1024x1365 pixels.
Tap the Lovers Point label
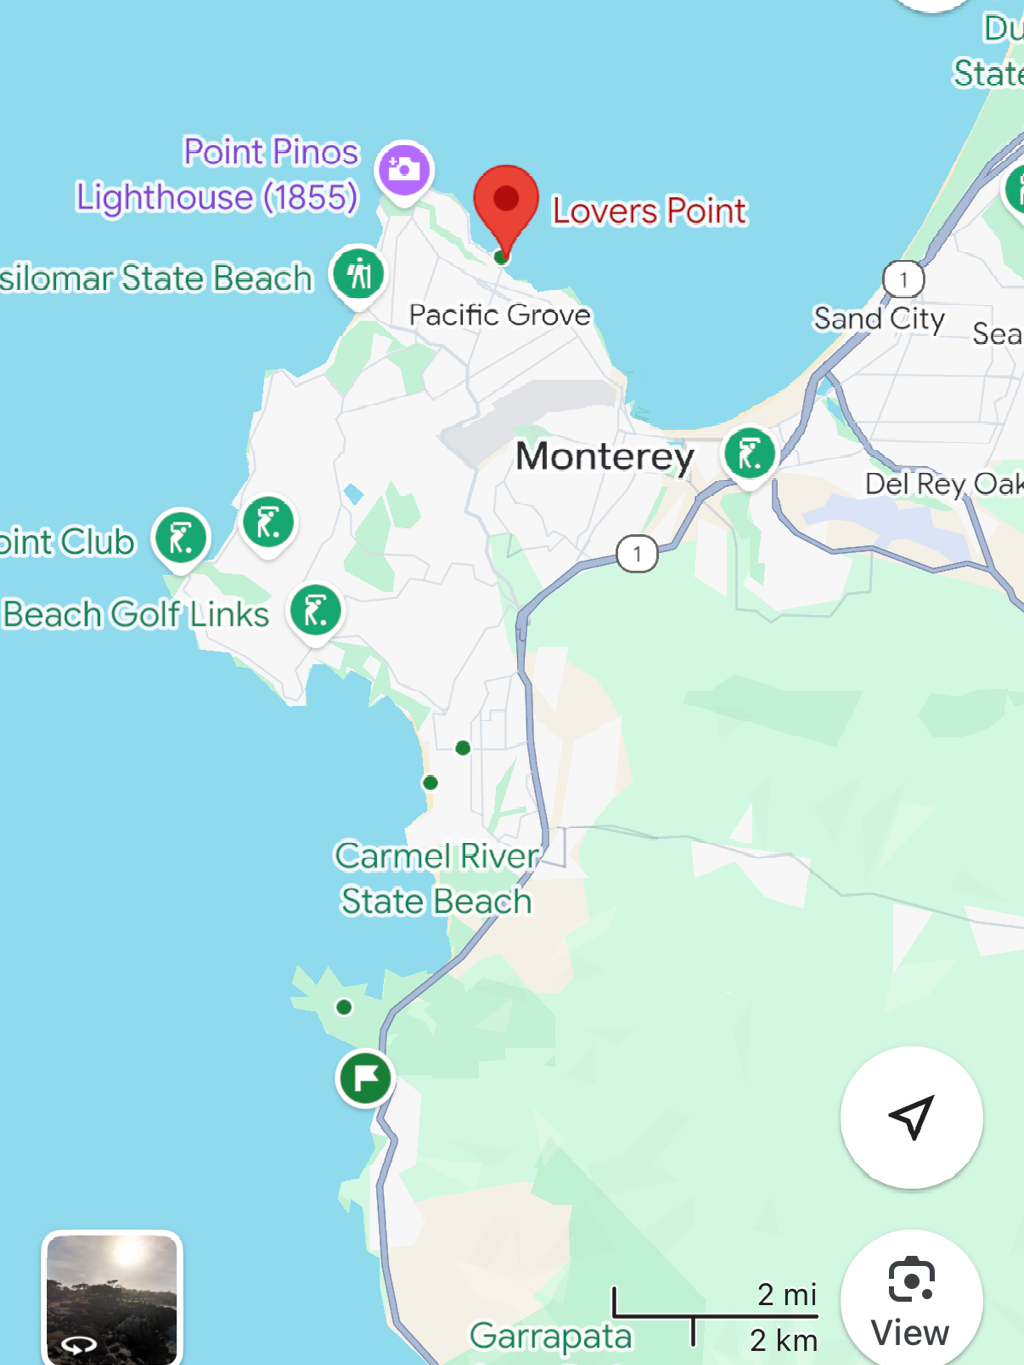[649, 211]
